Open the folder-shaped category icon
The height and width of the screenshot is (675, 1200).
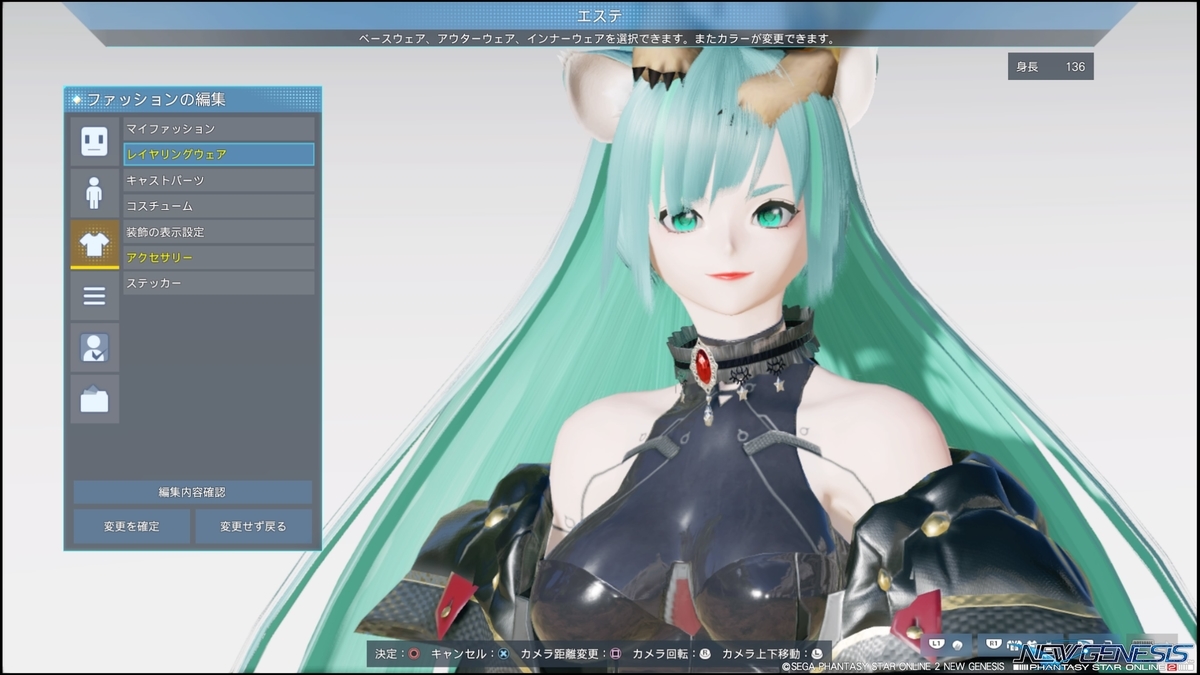[x=94, y=400]
